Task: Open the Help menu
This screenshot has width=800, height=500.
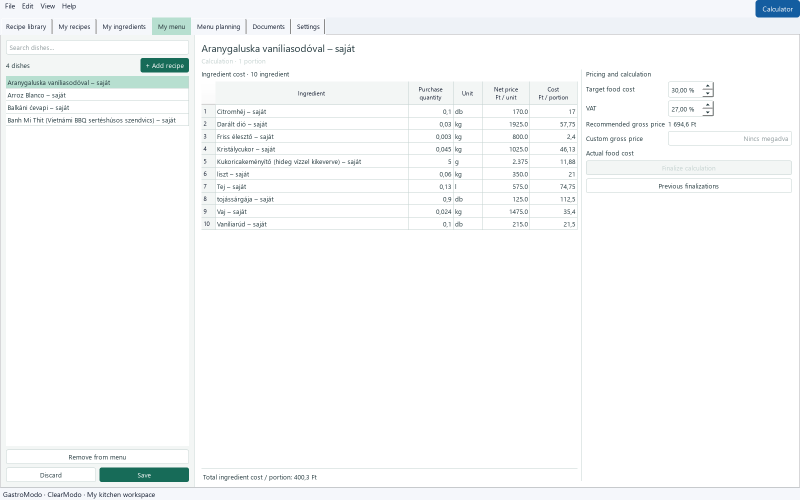Action: point(69,6)
